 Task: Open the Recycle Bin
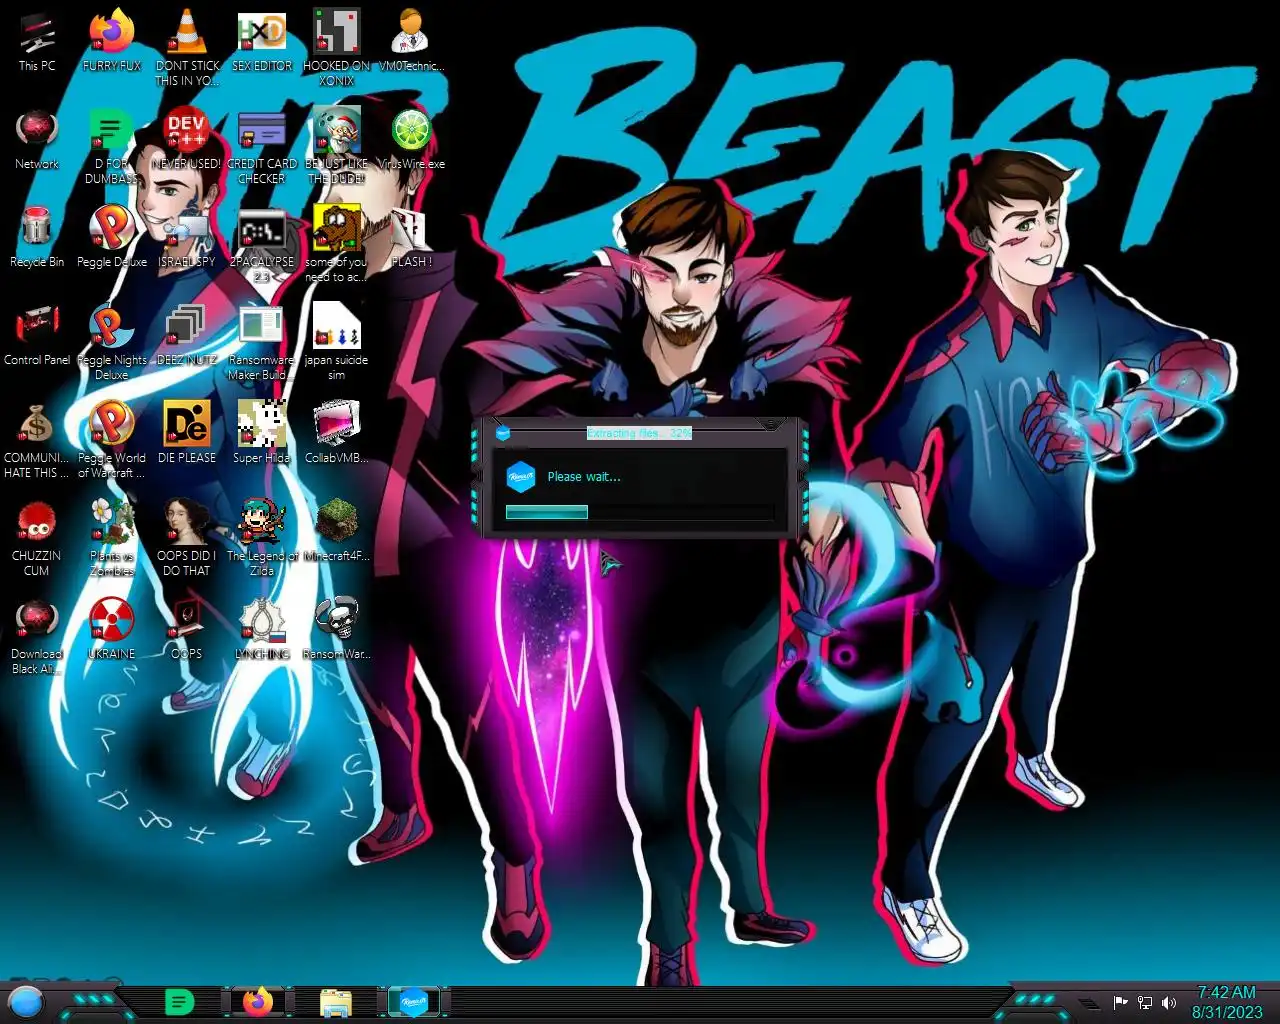click(37, 236)
